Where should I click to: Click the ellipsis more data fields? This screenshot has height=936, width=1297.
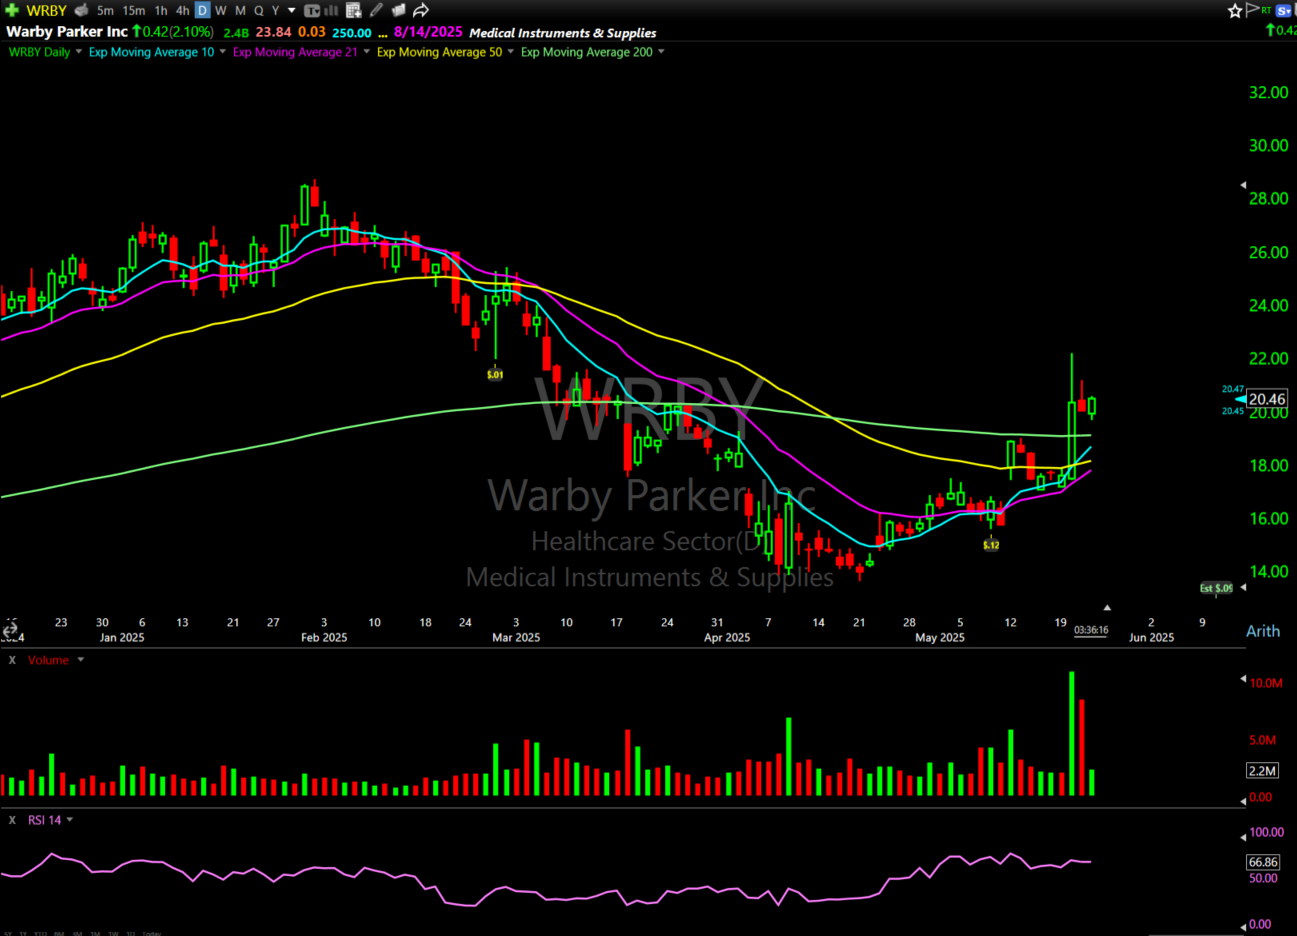coord(383,34)
